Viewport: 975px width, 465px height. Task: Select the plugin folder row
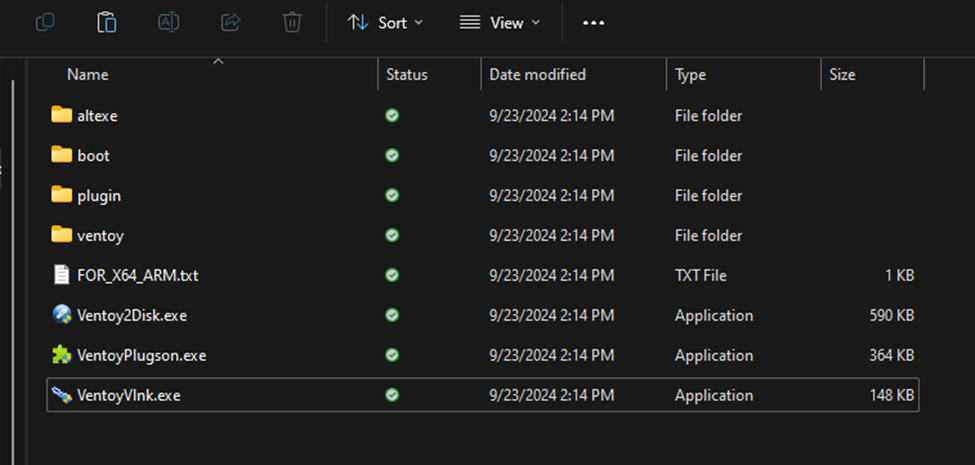click(99, 196)
